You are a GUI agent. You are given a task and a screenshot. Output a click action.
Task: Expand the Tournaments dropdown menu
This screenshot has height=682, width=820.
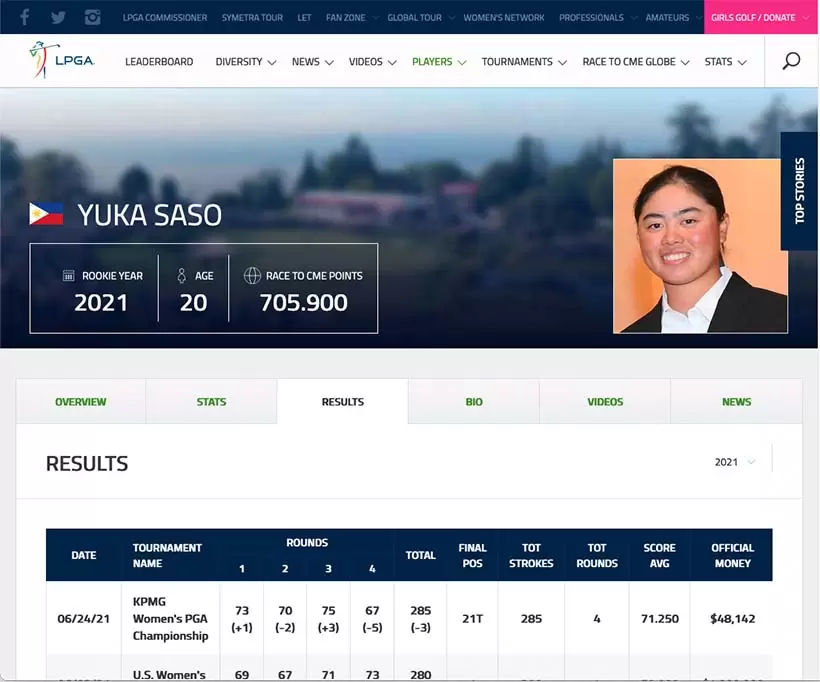[523, 62]
